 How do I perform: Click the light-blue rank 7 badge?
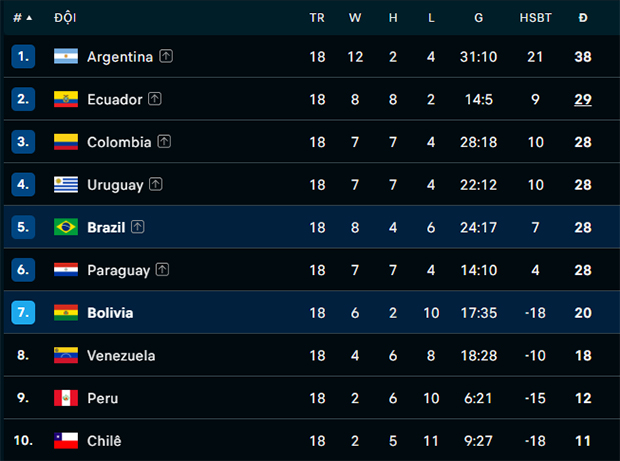pos(23,312)
